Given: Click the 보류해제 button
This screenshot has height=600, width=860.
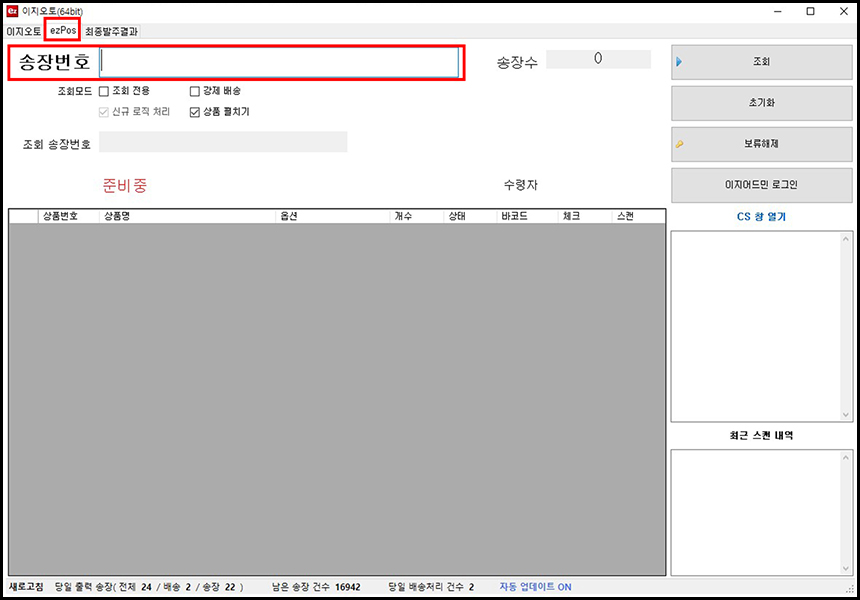Looking at the screenshot, I should [x=761, y=144].
